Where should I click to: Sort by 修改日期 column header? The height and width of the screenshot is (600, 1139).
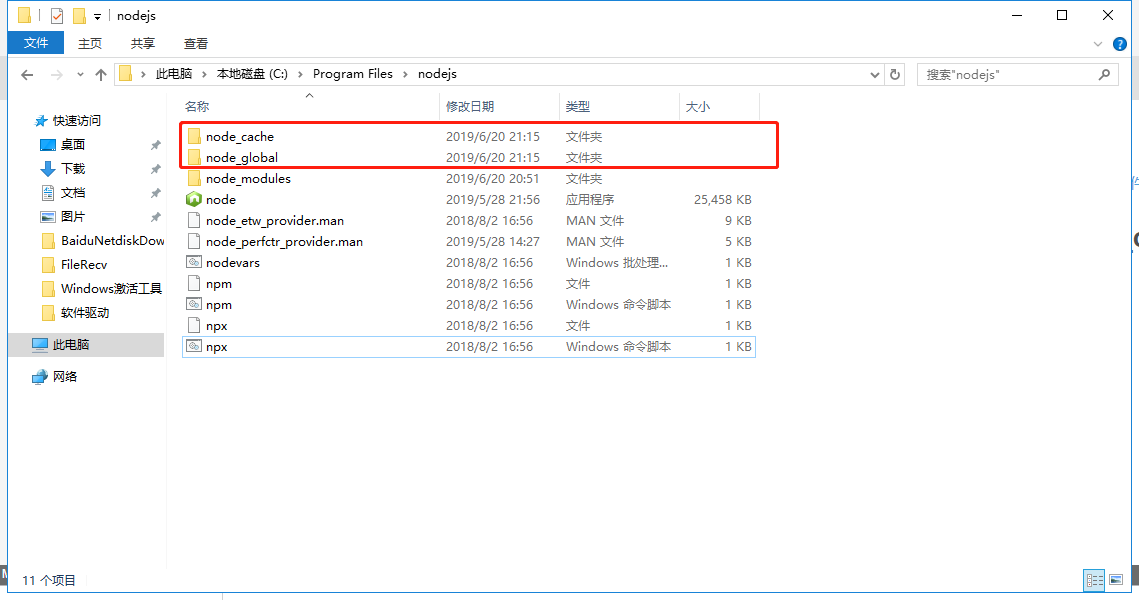pos(470,107)
